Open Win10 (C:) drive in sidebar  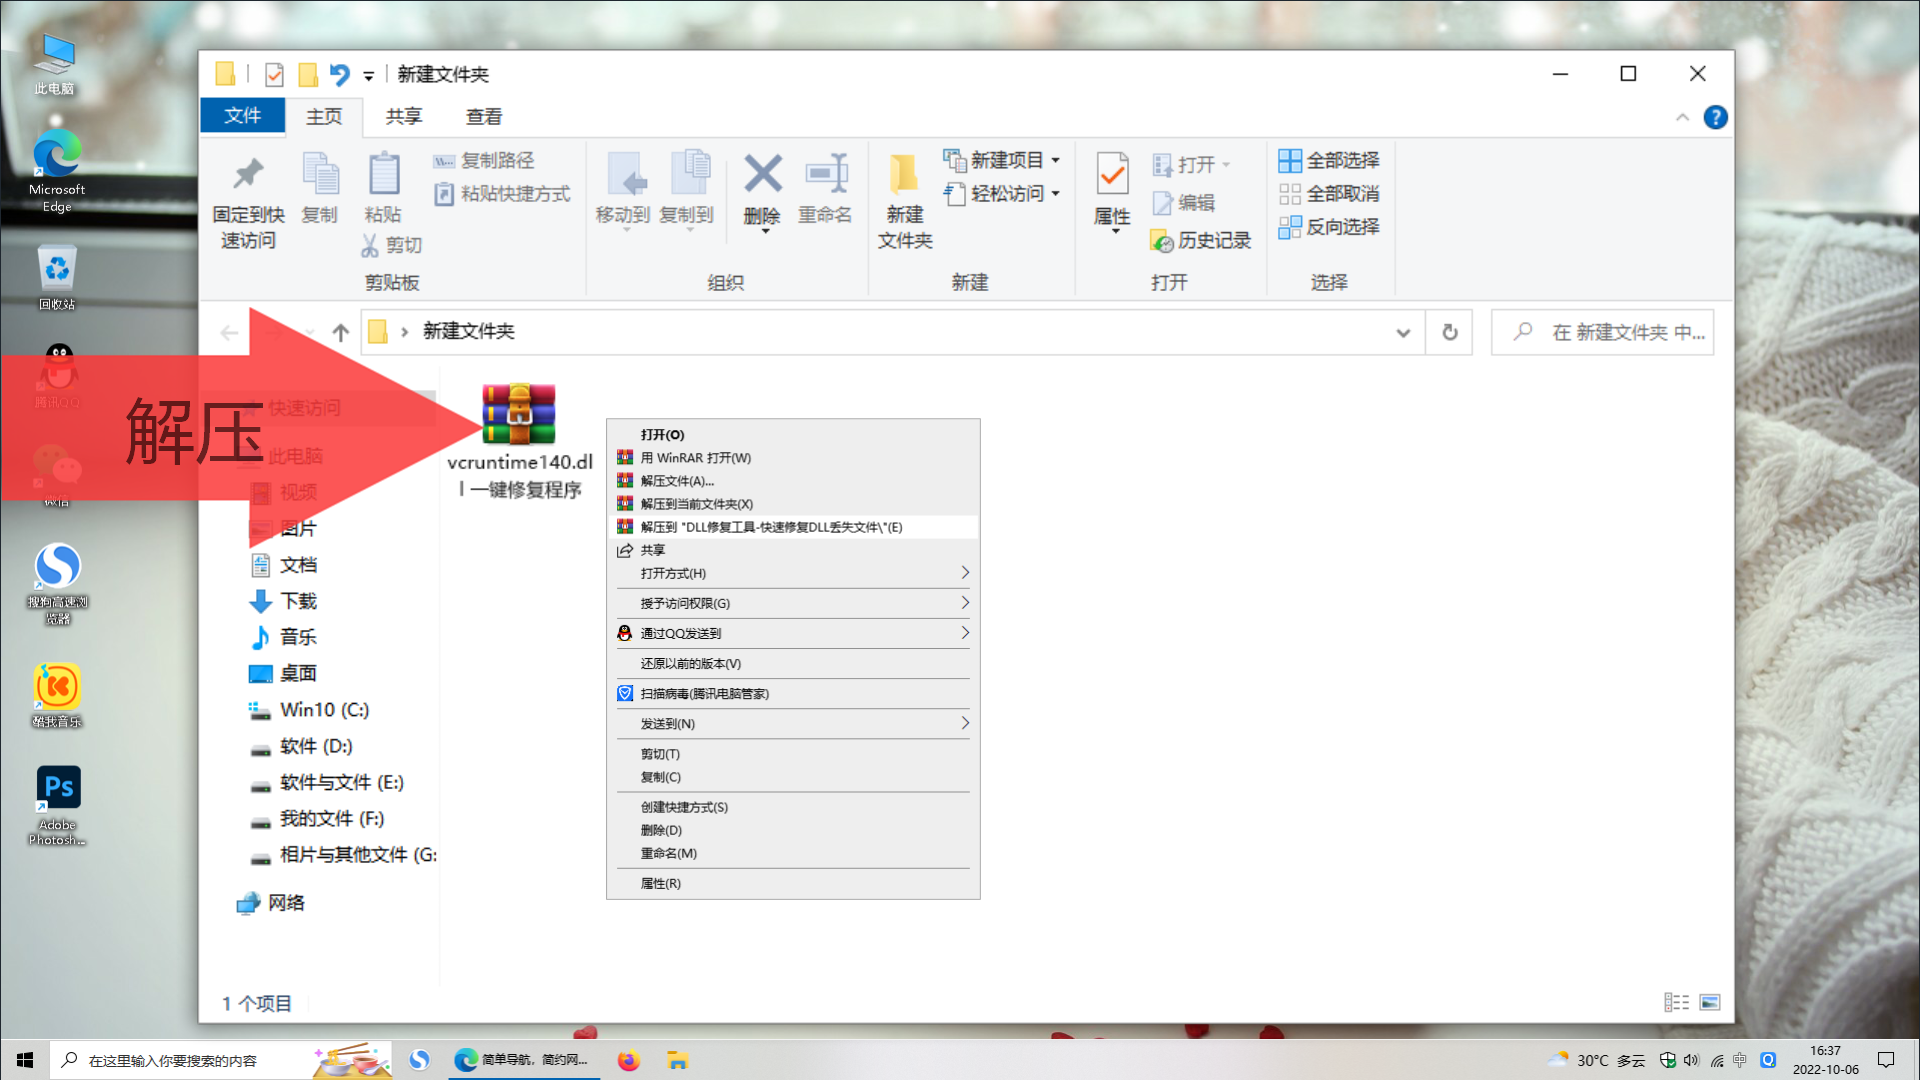[x=309, y=710]
